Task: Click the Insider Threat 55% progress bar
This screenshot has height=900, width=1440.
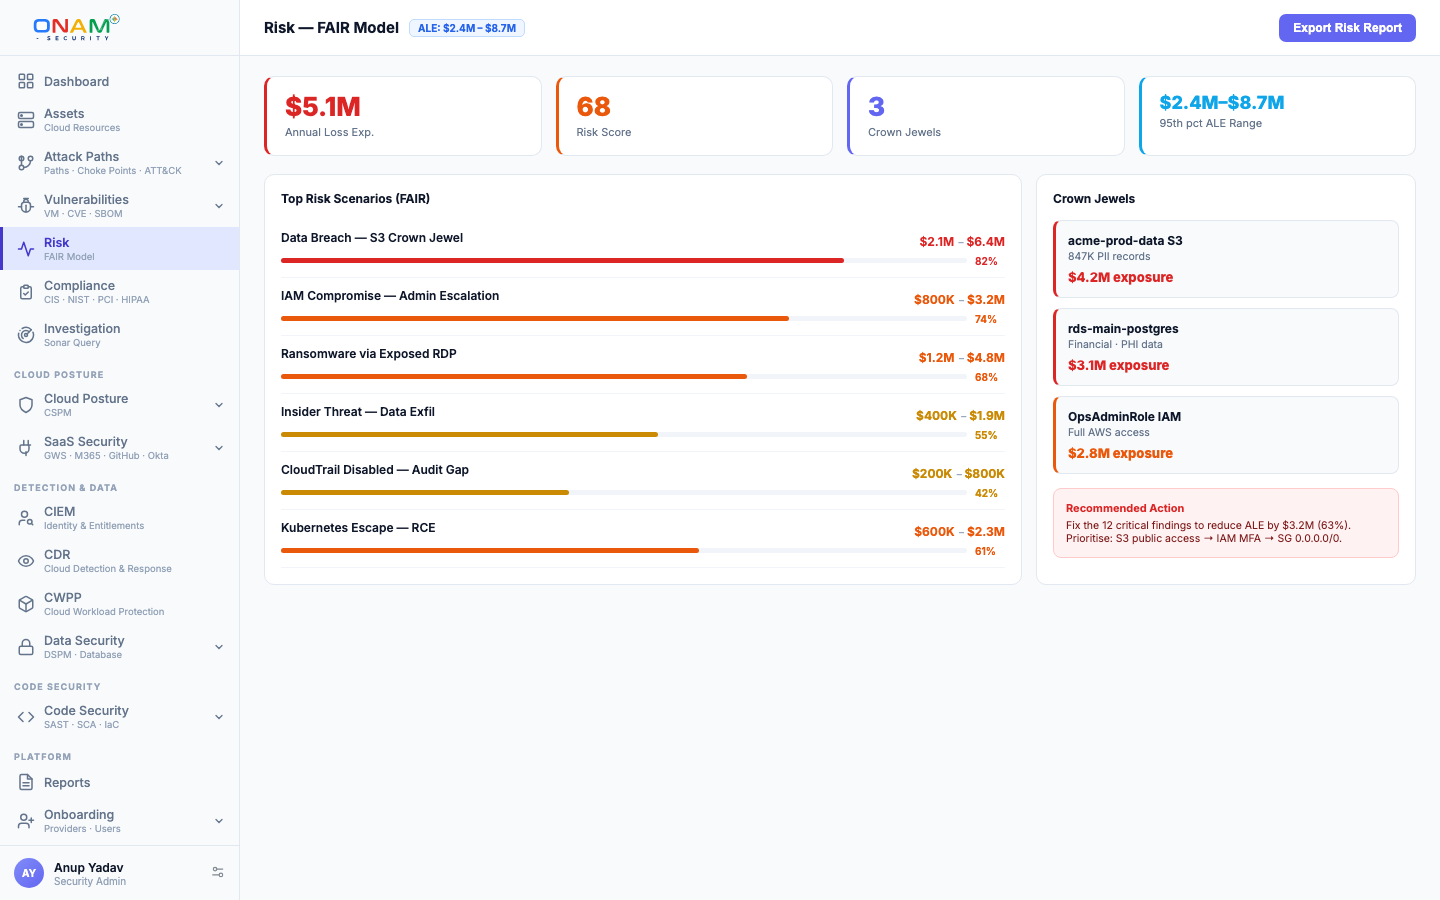Action: pyautogui.click(x=622, y=434)
